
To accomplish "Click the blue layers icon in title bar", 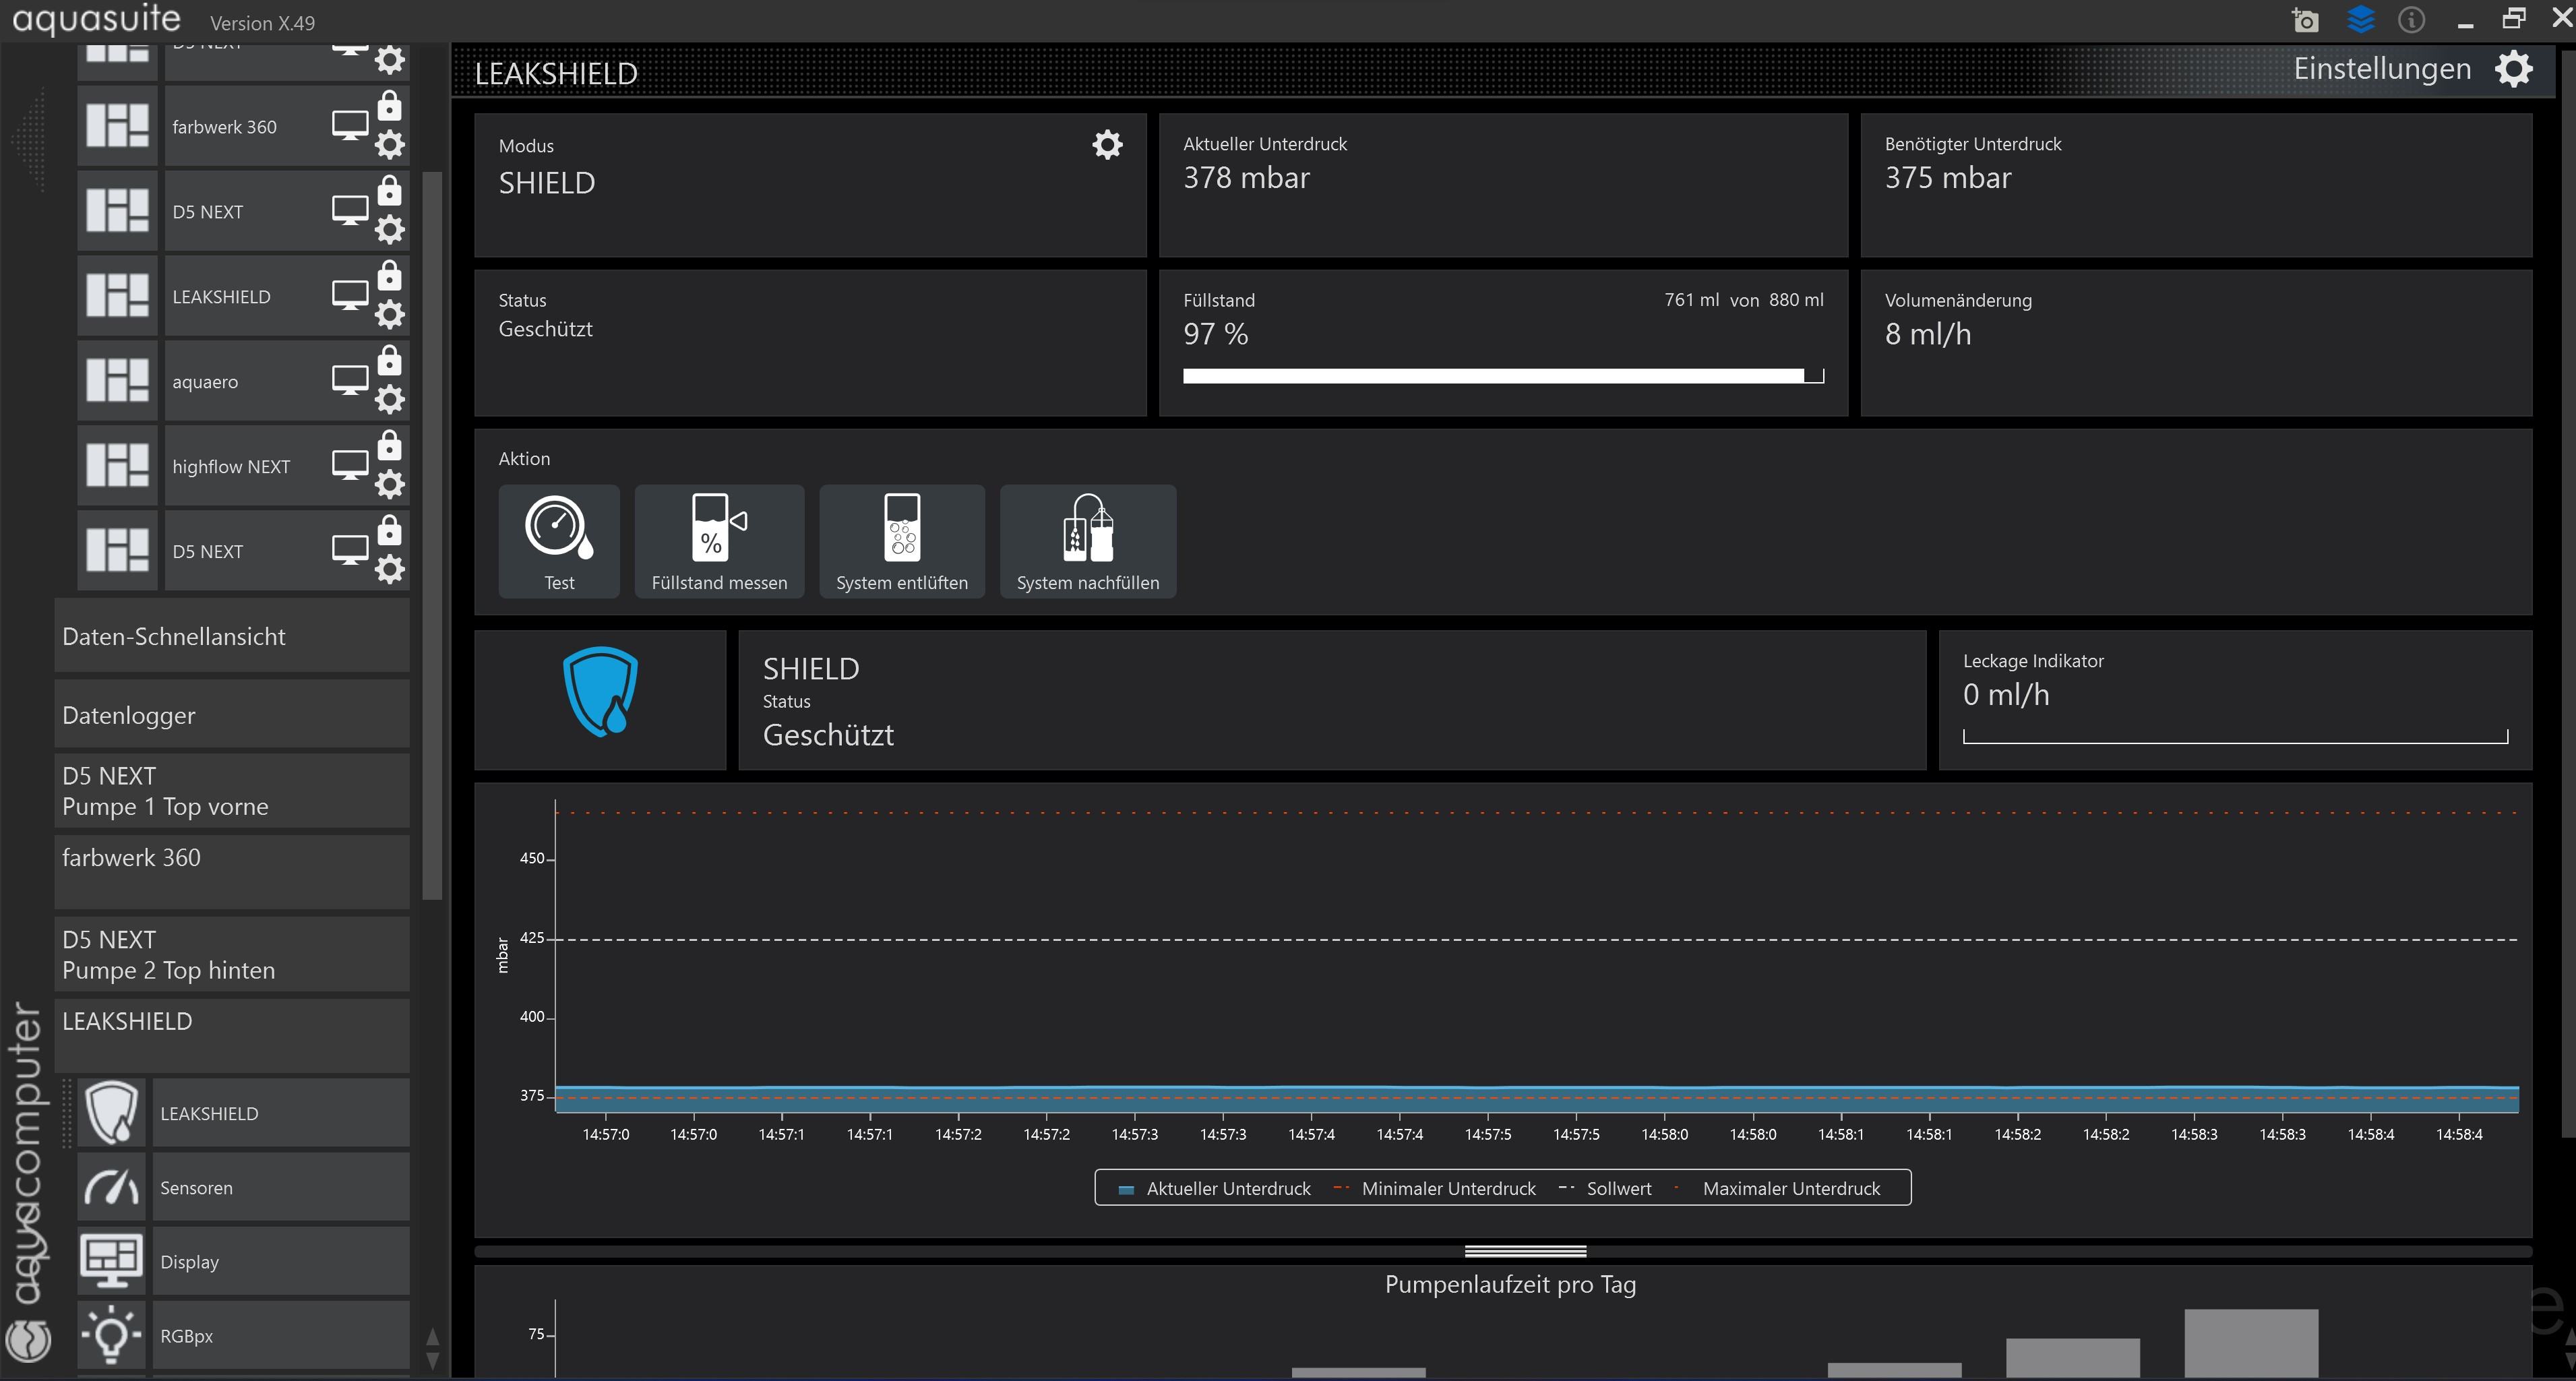I will click(x=2360, y=19).
